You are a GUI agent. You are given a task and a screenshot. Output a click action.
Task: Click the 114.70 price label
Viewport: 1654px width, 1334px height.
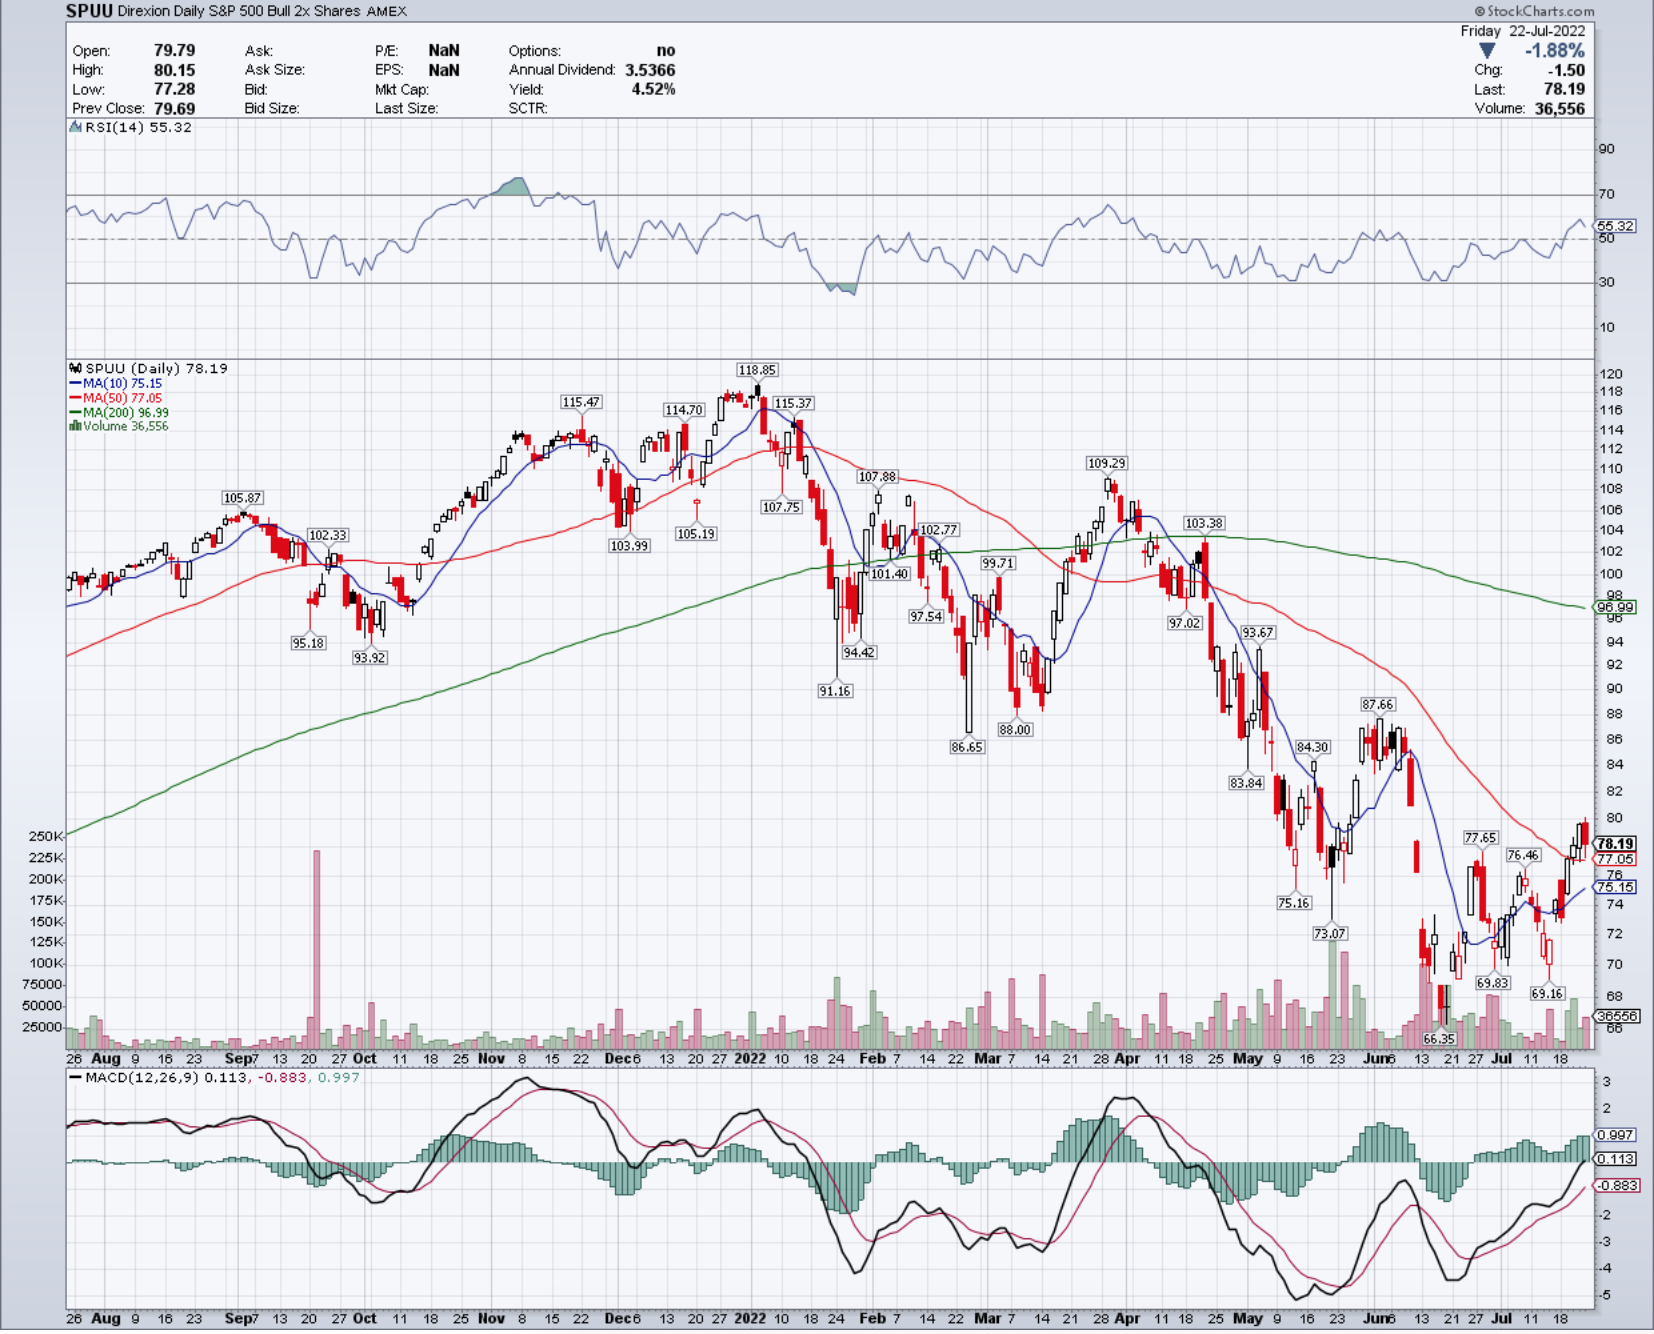[684, 410]
